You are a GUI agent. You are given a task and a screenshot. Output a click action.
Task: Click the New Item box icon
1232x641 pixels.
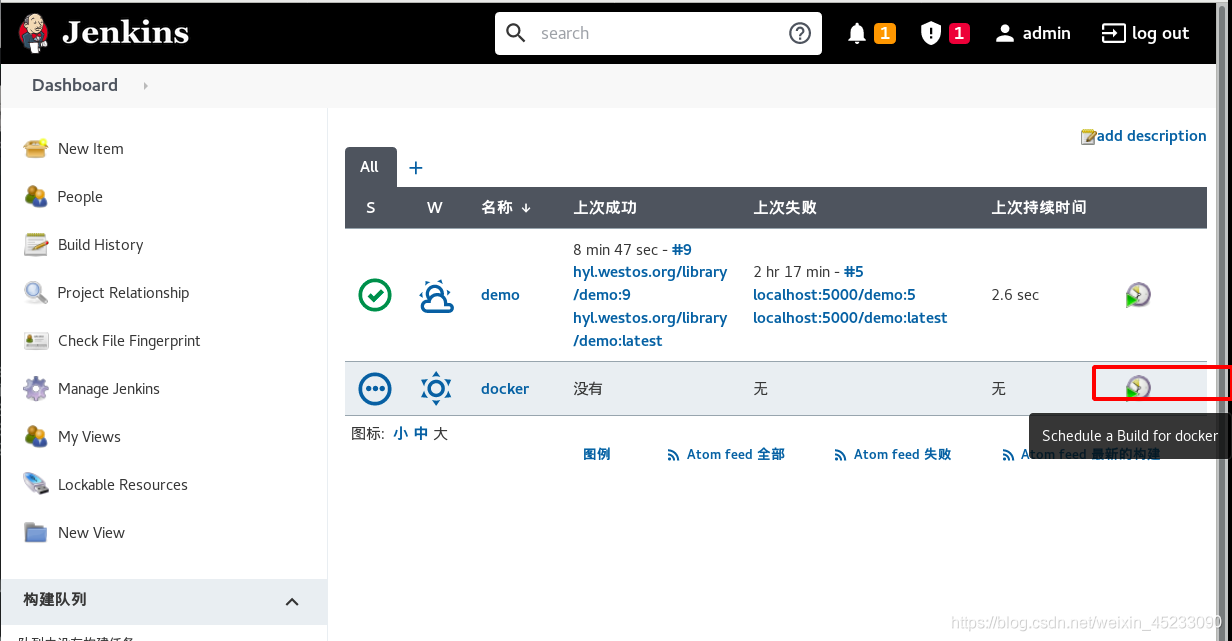[36, 148]
